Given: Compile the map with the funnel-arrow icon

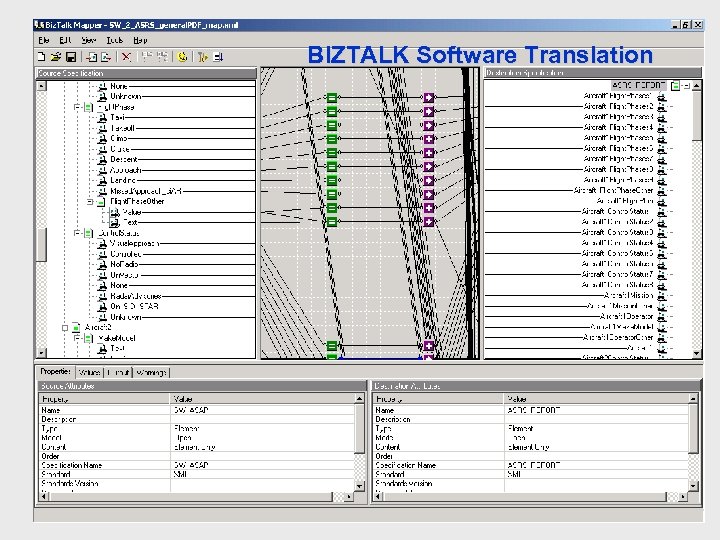Looking at the screenshot, I should (x=202, y=56).
